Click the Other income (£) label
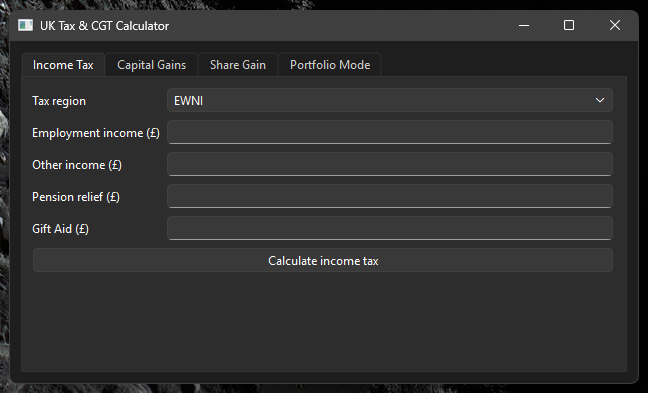The width and height of the screenshot is (648, 393). 77,165
